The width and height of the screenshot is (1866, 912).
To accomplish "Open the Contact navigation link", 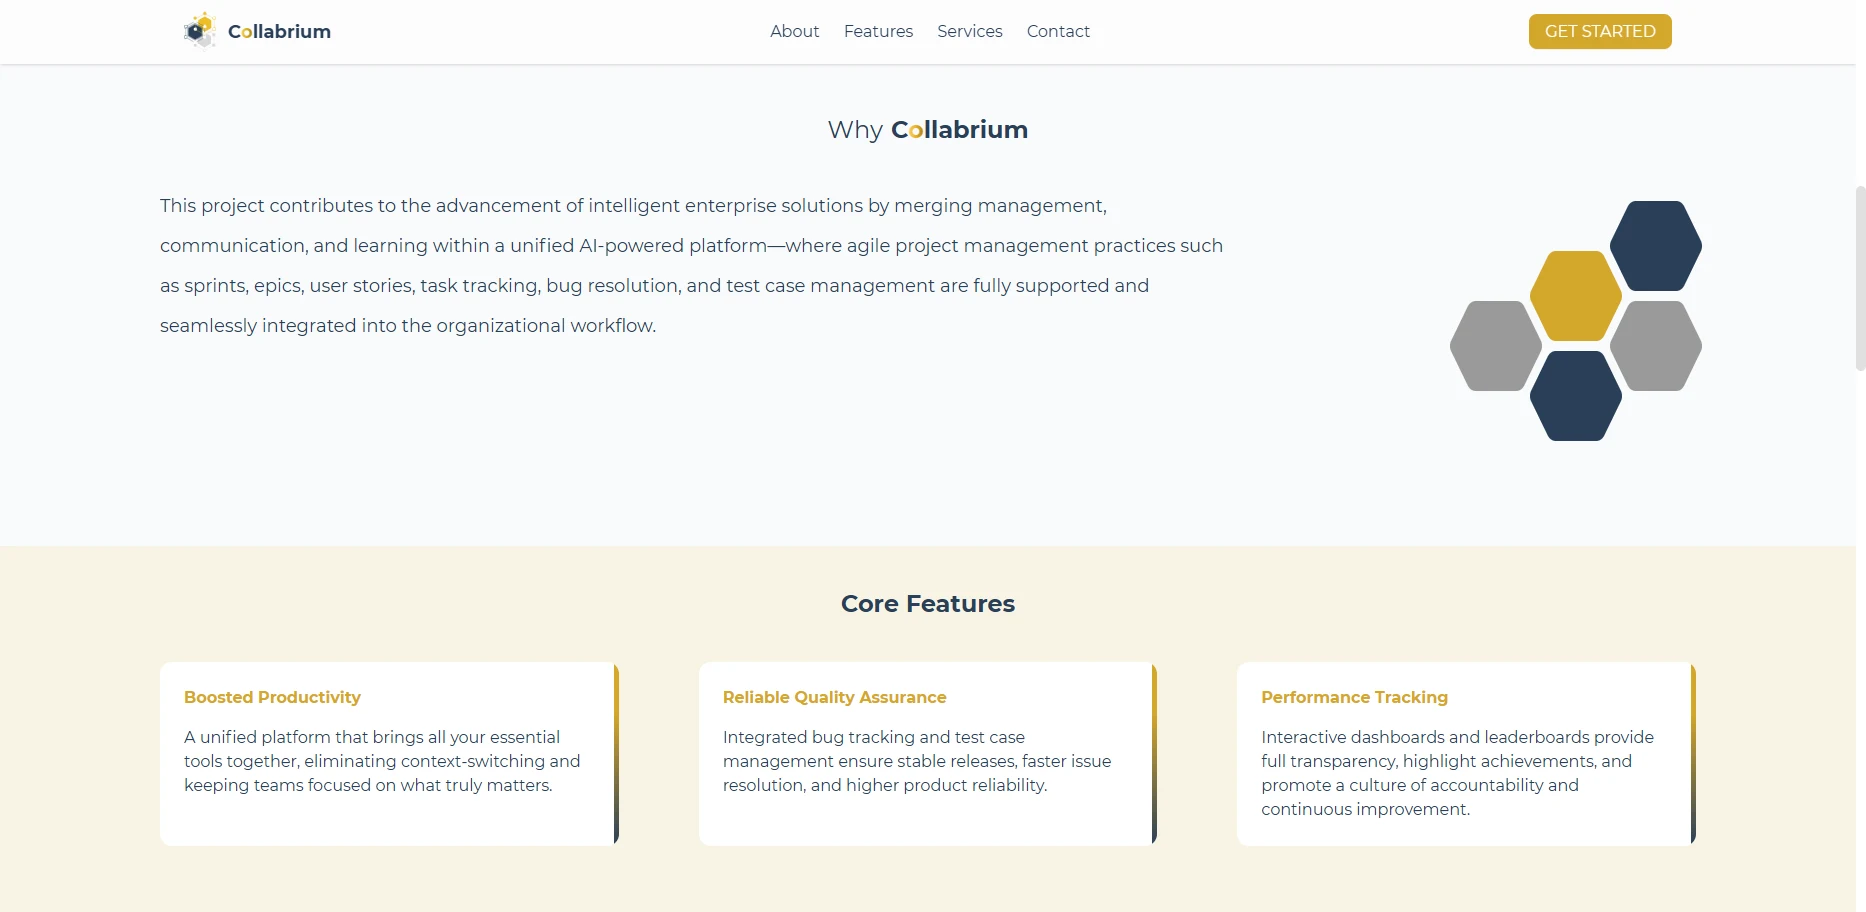I will (1058, 31).
